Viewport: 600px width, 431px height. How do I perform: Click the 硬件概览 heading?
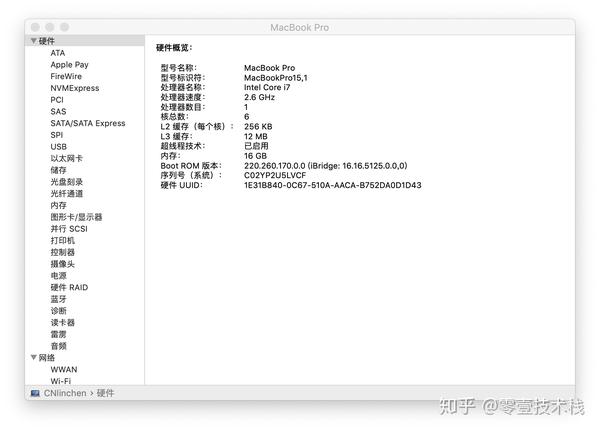(174, 48)
